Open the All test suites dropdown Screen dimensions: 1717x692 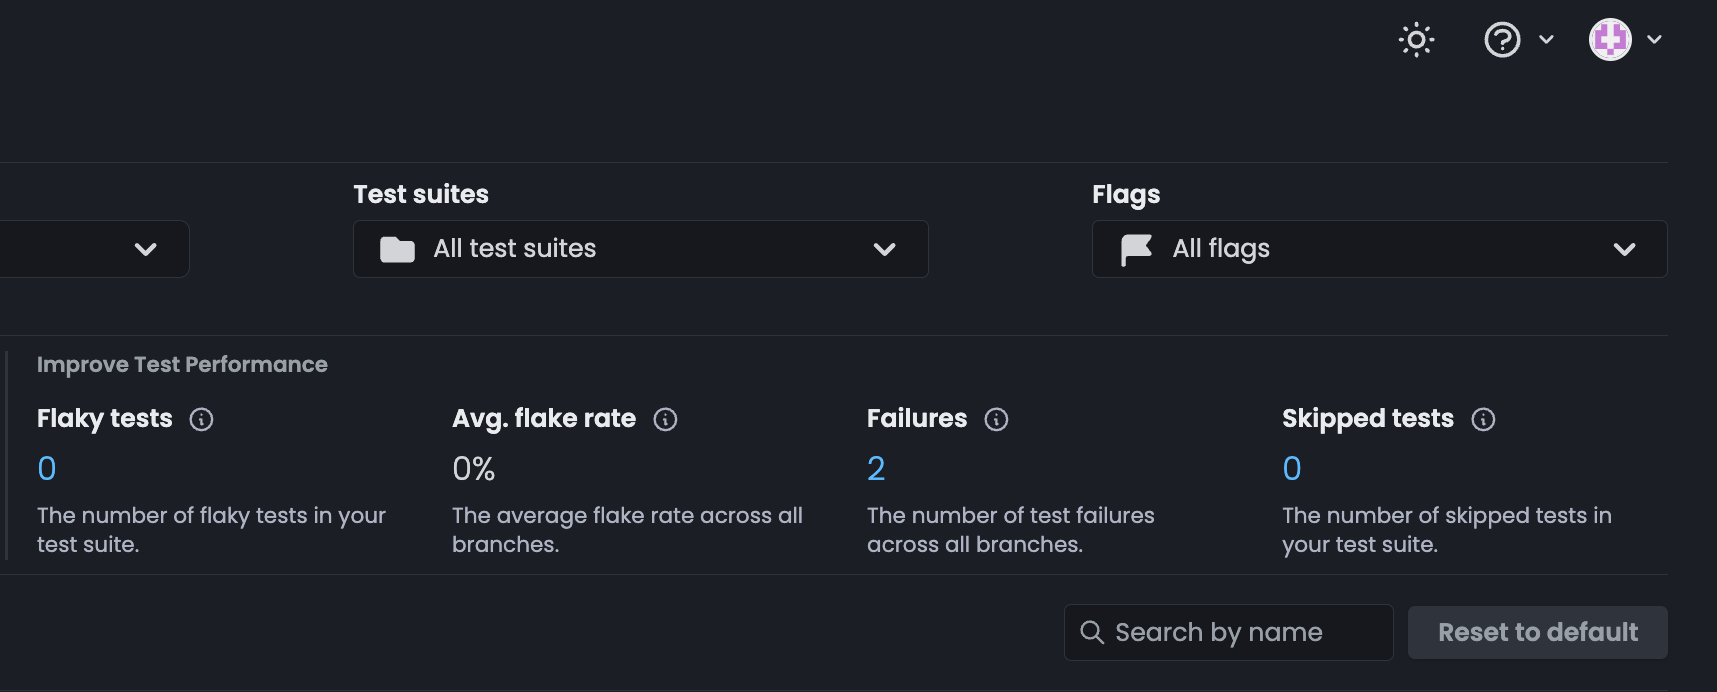[x=640, y=249]
